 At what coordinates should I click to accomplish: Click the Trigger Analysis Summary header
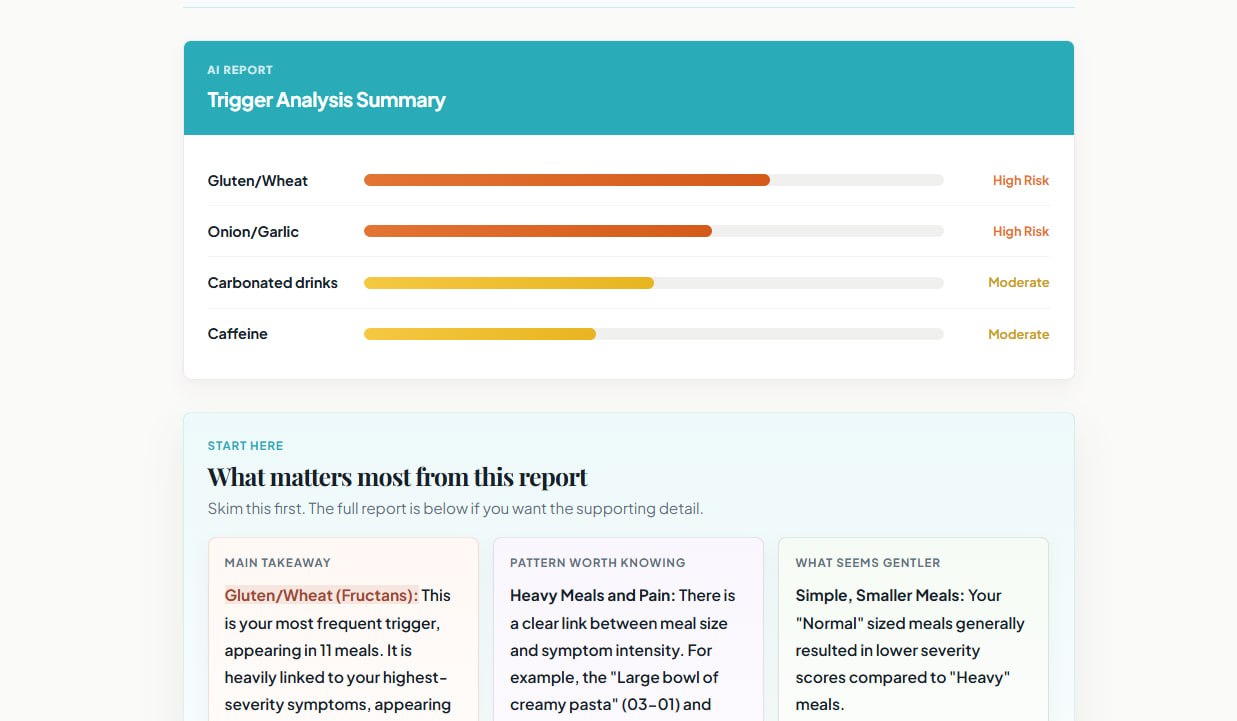(326, 100)
